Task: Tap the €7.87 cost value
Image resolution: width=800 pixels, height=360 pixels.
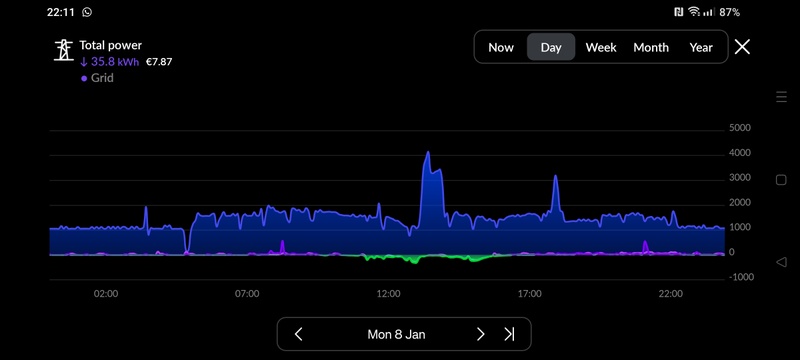Action: click(159, 62)
